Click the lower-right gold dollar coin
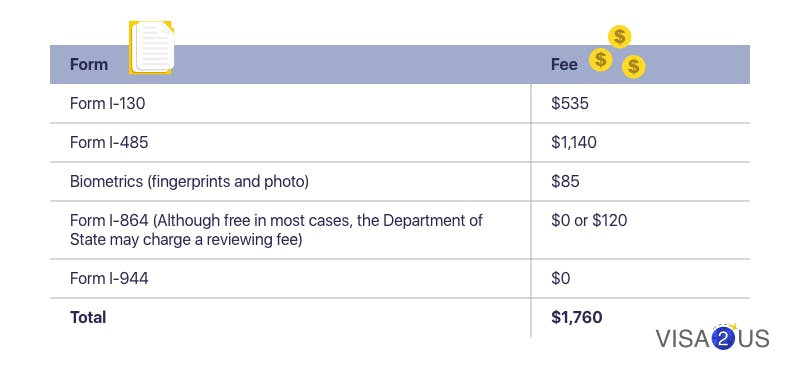The image size is (800, 383). tap(634, 66)
